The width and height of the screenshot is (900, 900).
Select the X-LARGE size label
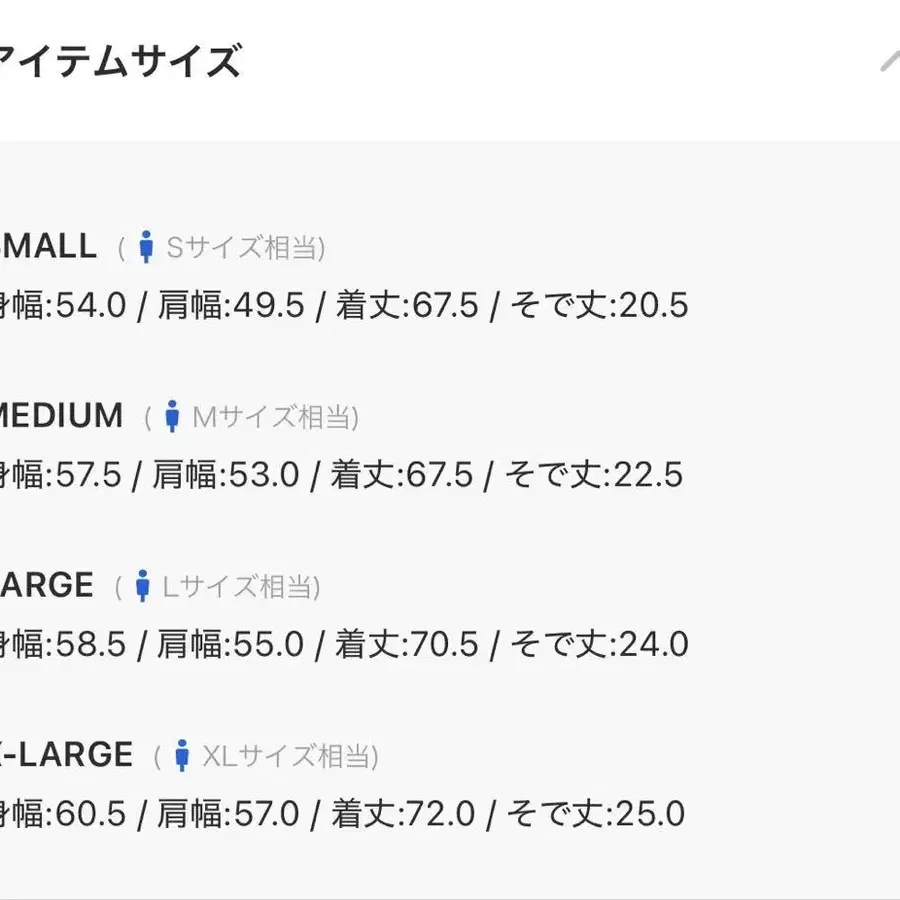coord(67,754)
